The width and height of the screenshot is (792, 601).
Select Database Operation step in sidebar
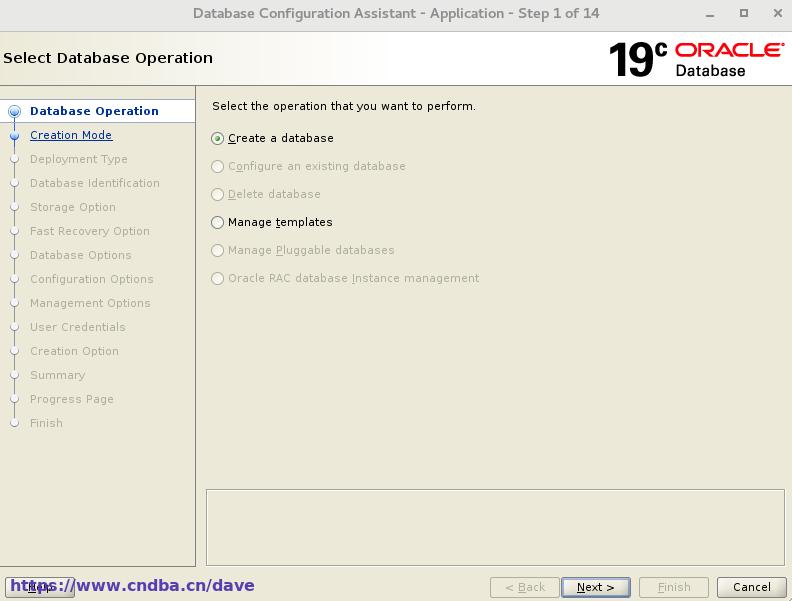click(94, 111)
